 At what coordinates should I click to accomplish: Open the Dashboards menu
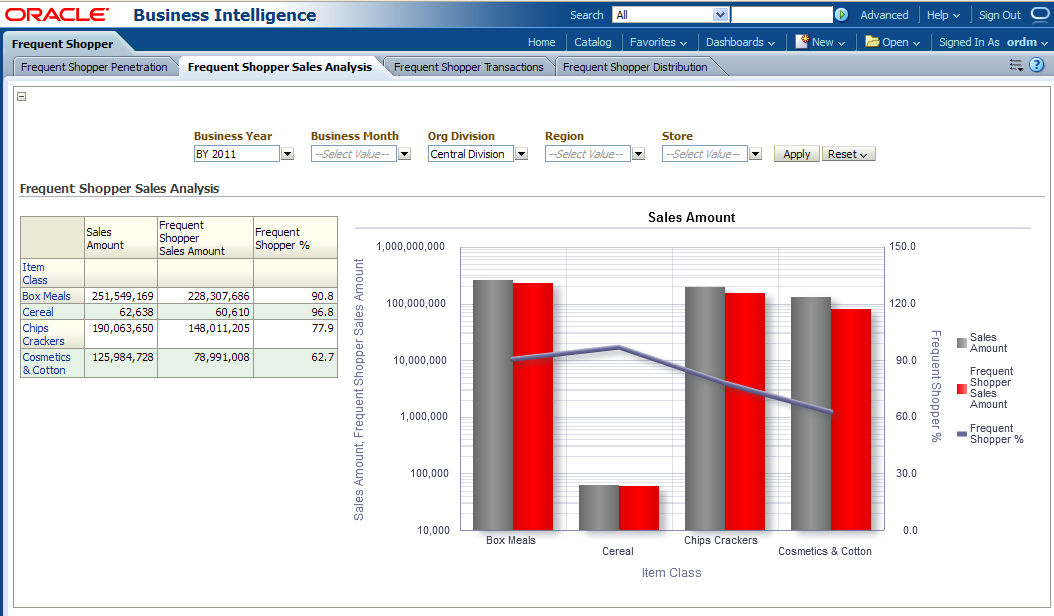pos(740,42)
